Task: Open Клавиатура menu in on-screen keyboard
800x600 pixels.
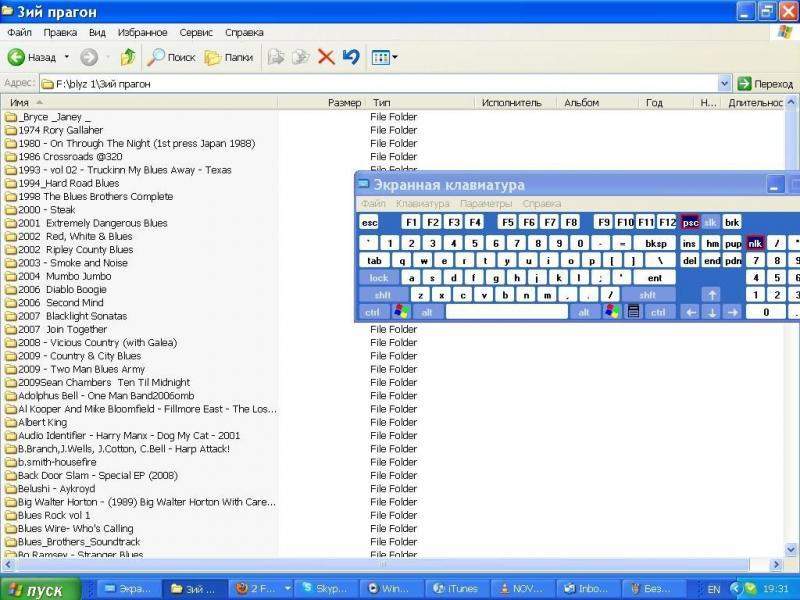Action: 422,204
